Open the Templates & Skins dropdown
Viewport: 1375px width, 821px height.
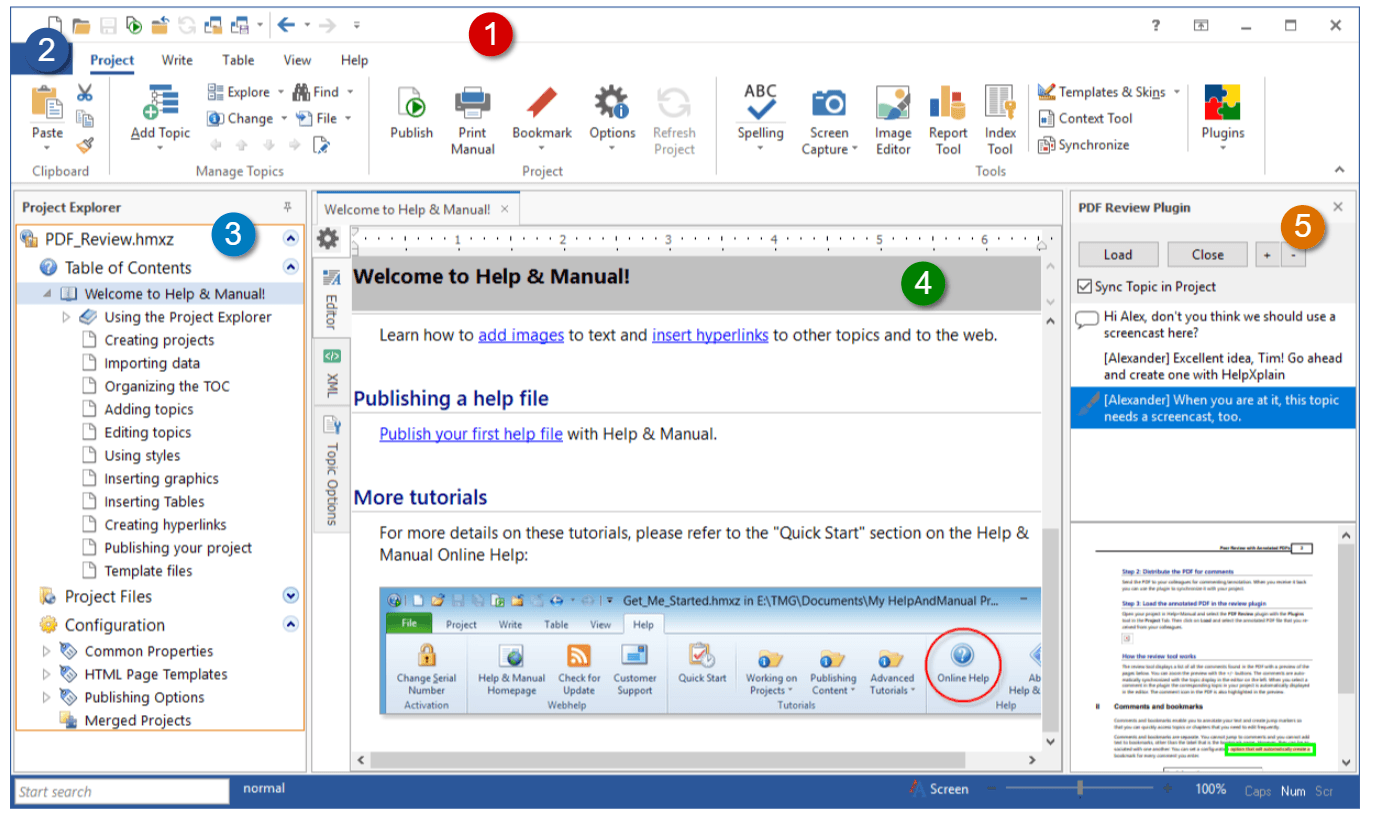click(x=1177, y=92)
